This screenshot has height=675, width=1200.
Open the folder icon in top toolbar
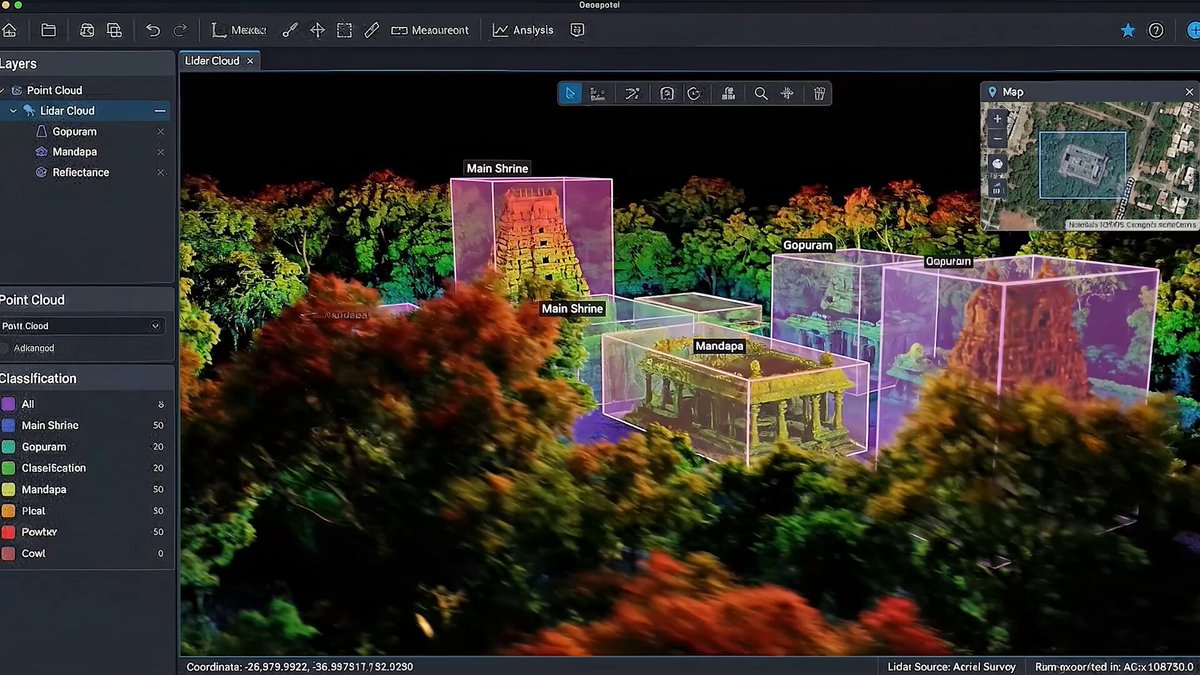click(x=48, y=30)
